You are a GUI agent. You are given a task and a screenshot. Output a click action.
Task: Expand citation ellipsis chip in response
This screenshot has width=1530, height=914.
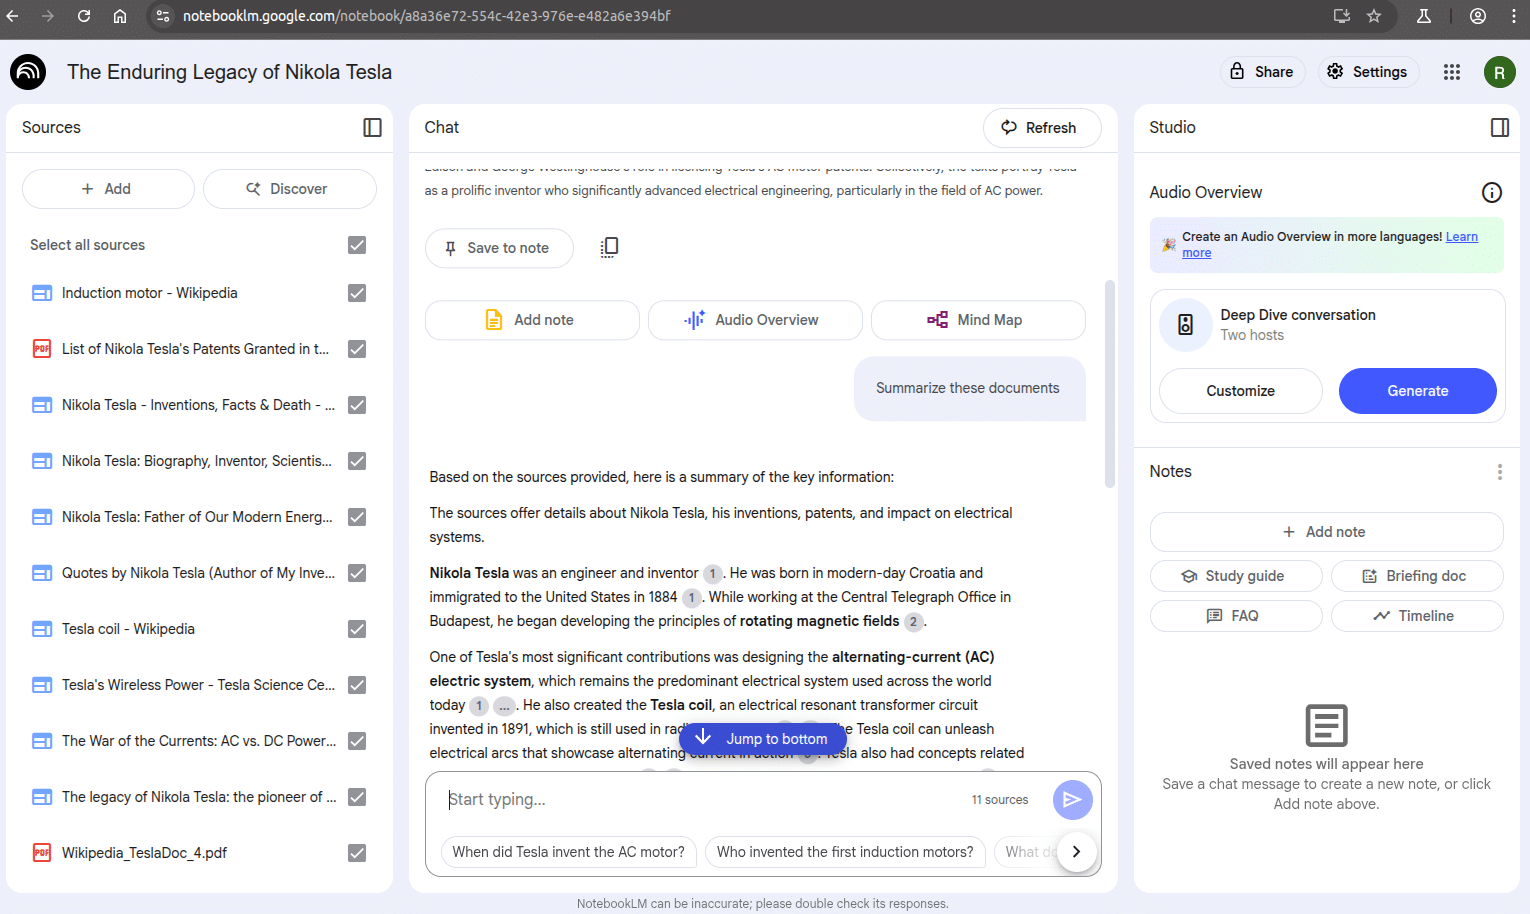(504, 706)
